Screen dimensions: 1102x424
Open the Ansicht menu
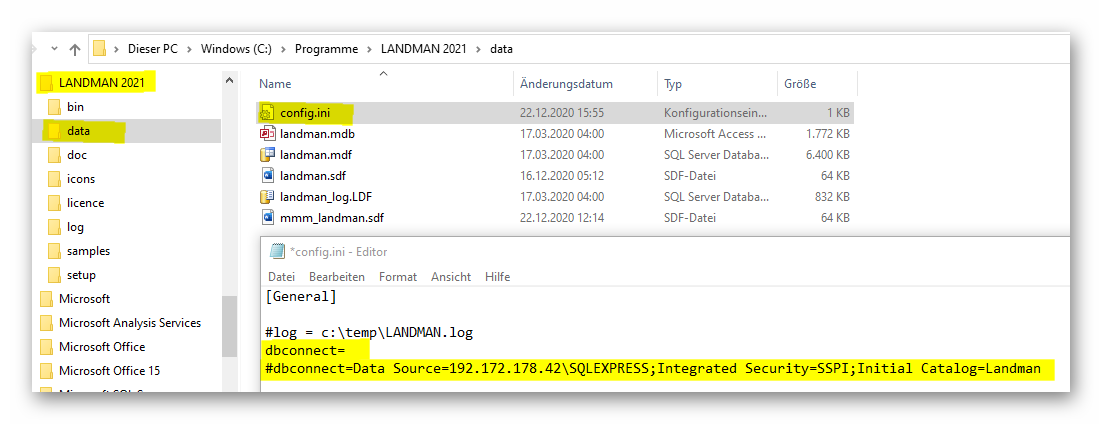(x=451, y=276)
